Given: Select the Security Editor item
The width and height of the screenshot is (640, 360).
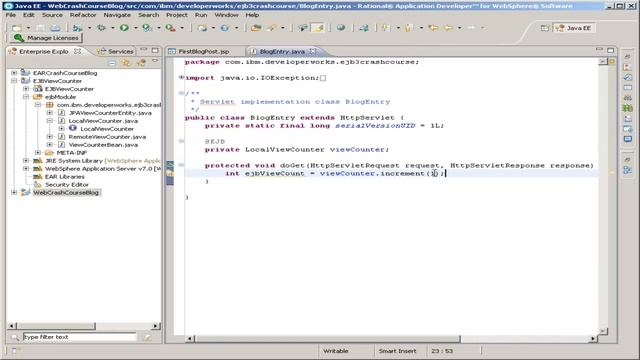Looking at the screenshot, I should point(67,184).
